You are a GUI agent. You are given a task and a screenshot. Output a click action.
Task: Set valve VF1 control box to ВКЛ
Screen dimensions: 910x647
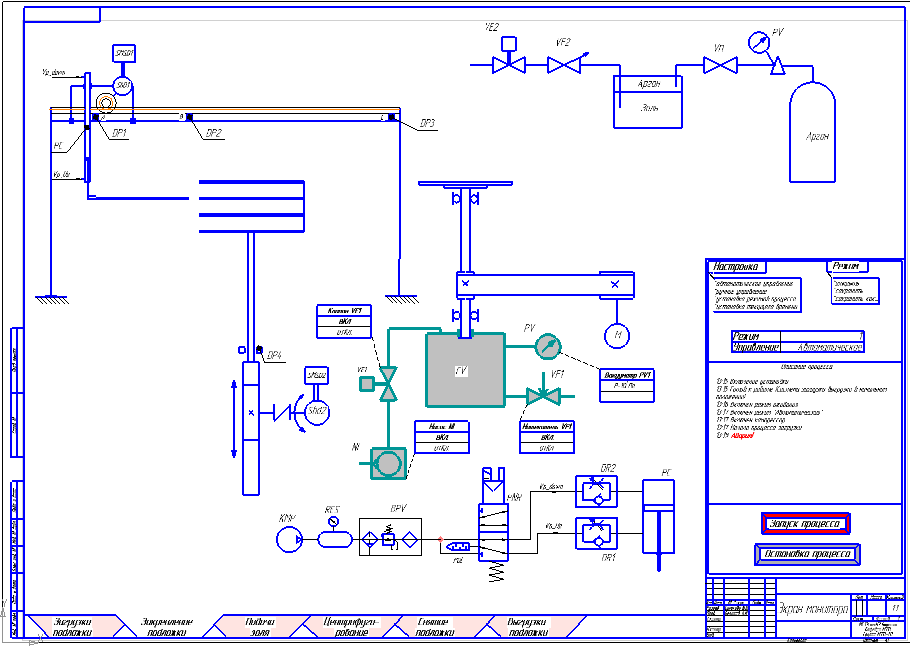(344, 321)
